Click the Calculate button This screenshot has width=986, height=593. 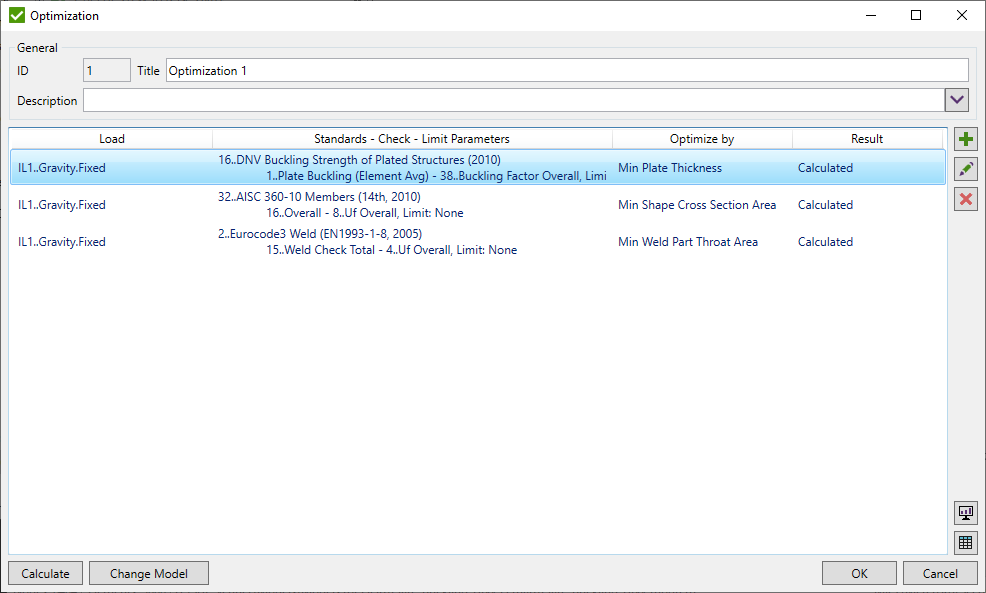pyautogui.click(x=44, y=573)
